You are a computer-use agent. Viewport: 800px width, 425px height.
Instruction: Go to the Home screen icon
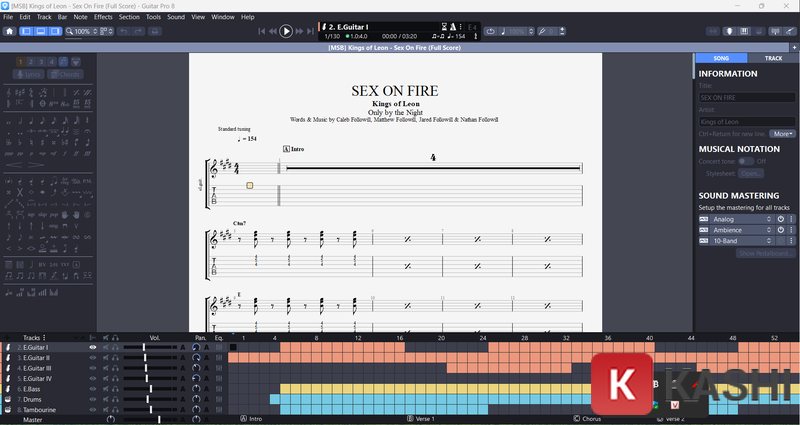click(9, 31)
